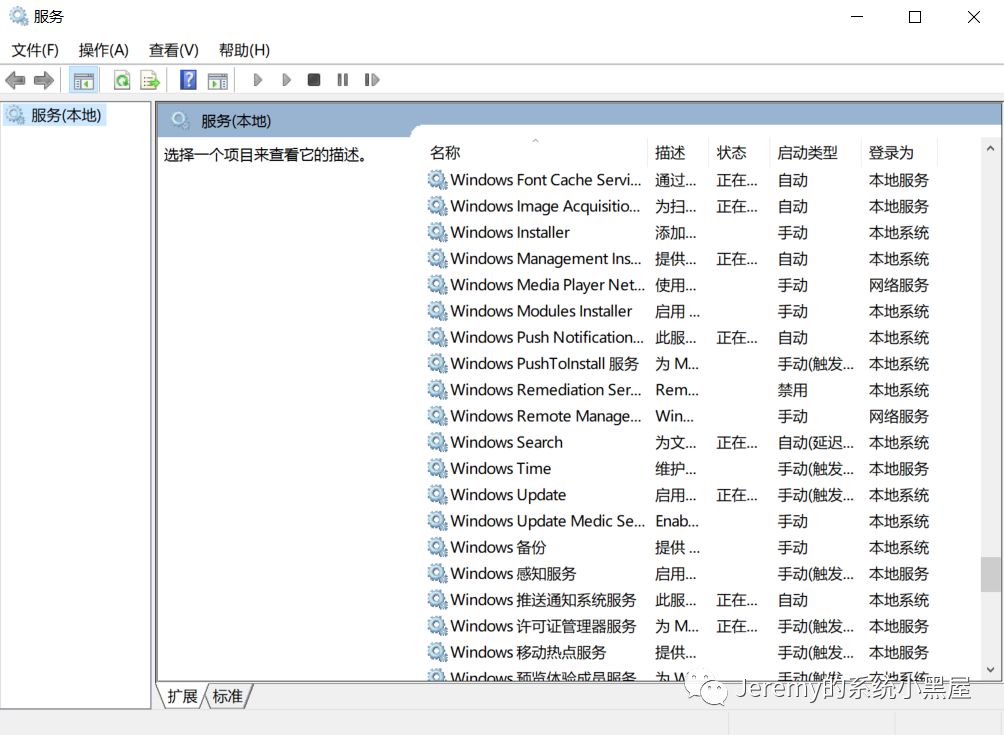Click 网络服务 logon of Windows Media Player

pos(898,285)
